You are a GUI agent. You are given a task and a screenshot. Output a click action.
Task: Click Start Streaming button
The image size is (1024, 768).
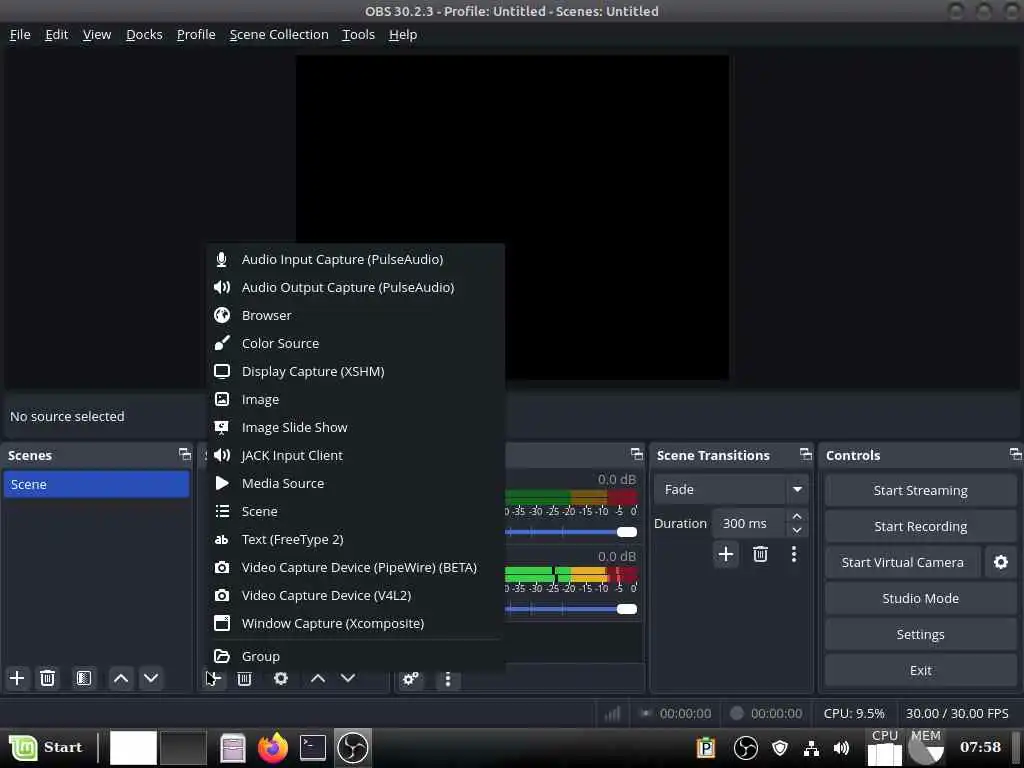click(920, 490)
